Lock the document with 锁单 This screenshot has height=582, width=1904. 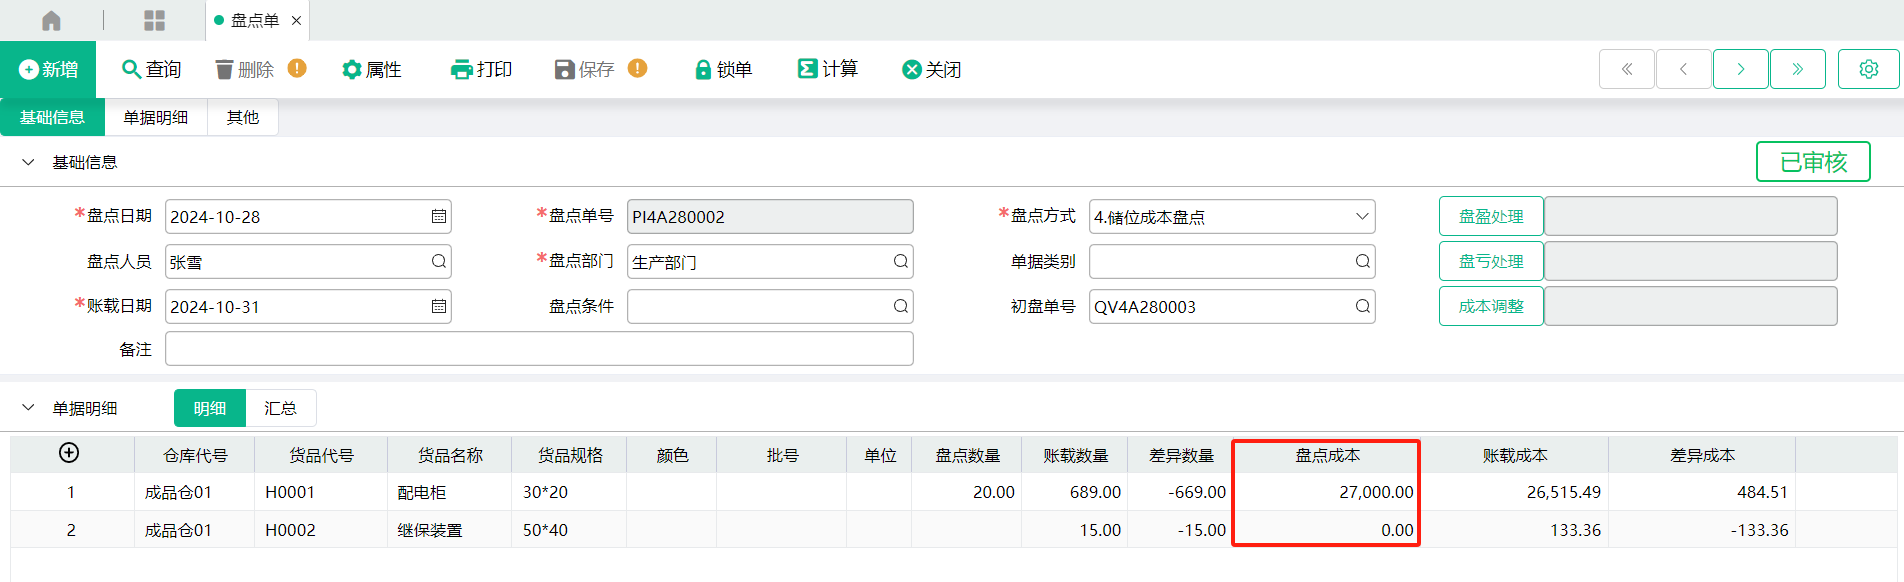pyautogui.click(x=723, y=69)
